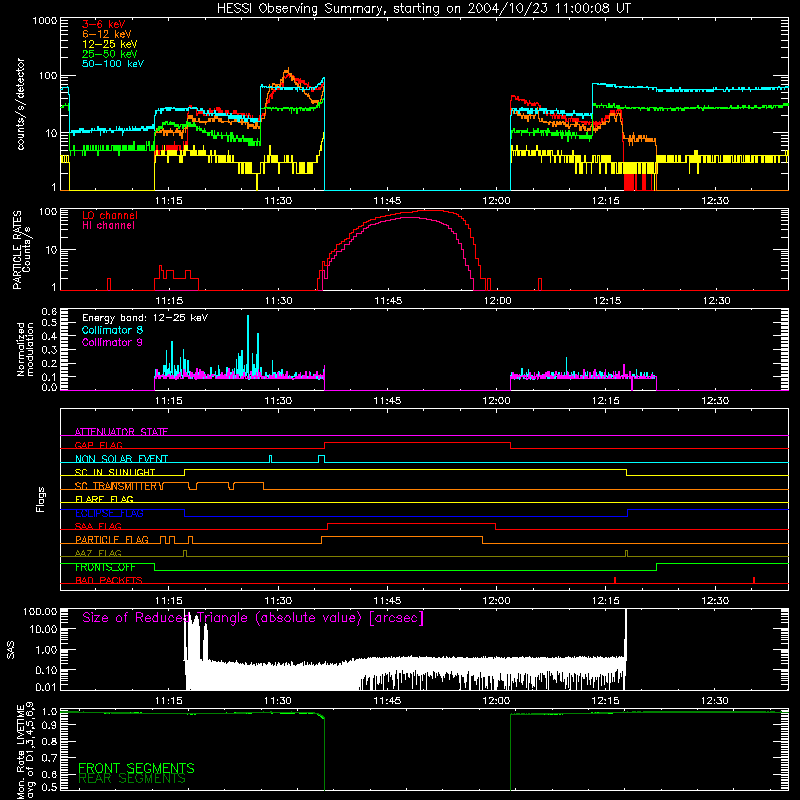Screen dimensions: 800x800
Task: Click the first NON_SOLAR_EVENT pulse near 11:29
Action: [270, 459]
